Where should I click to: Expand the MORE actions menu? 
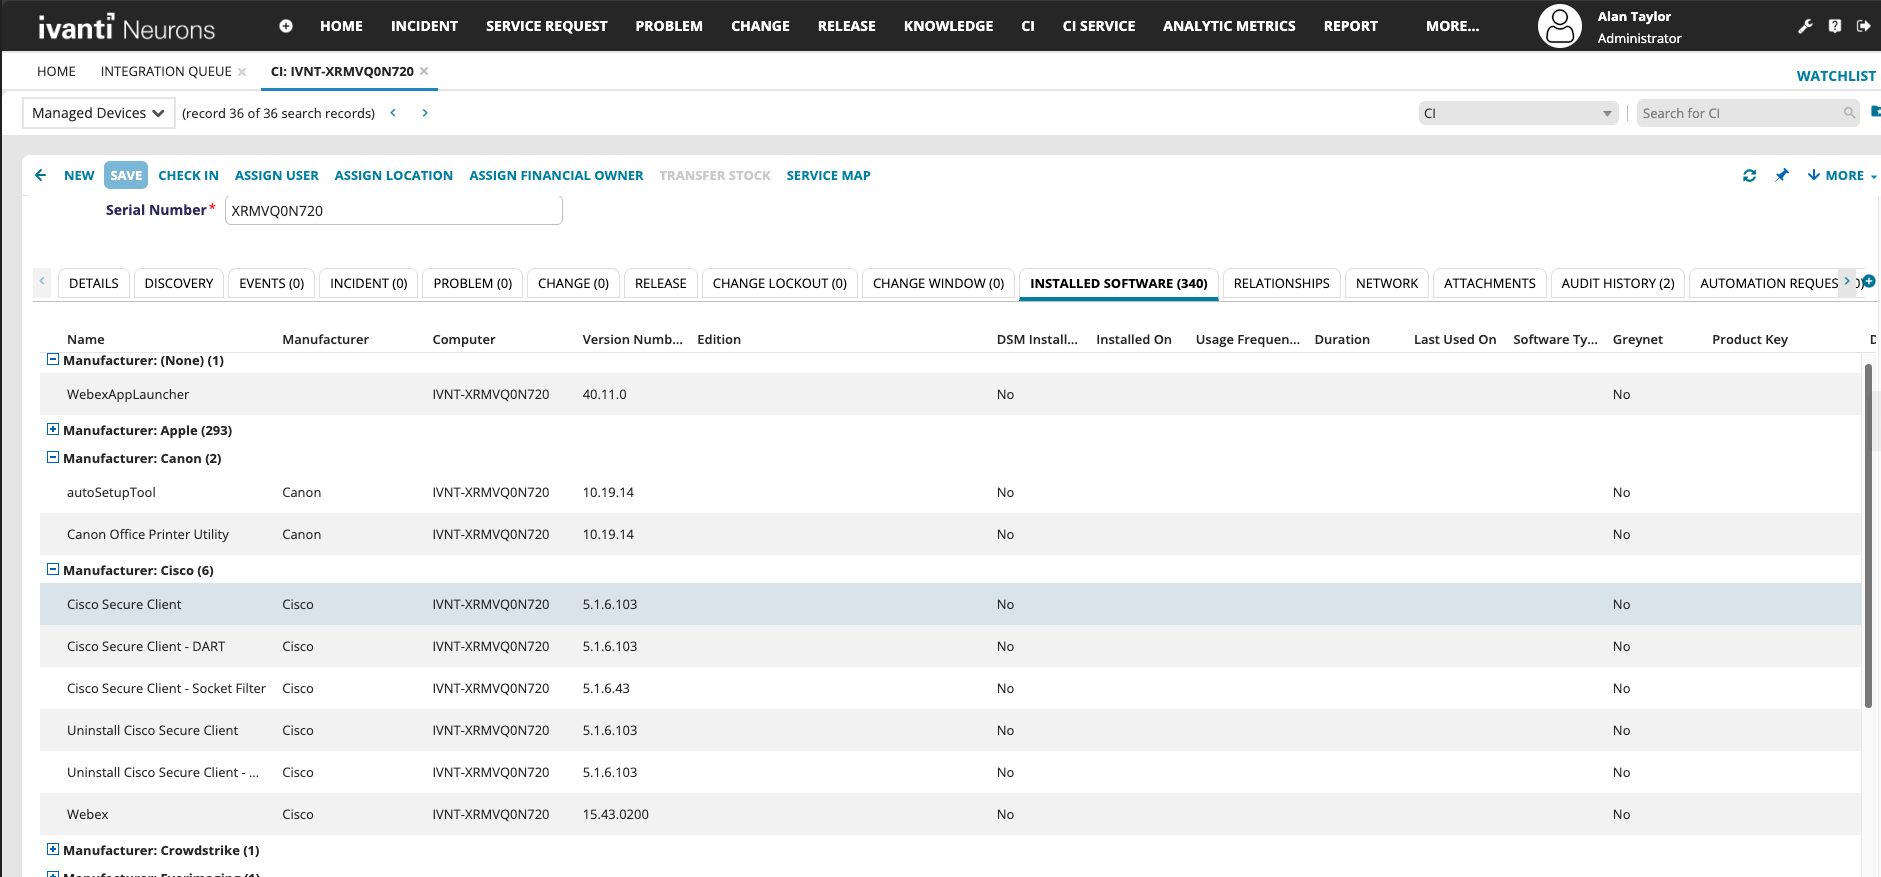coord(1843,175)
